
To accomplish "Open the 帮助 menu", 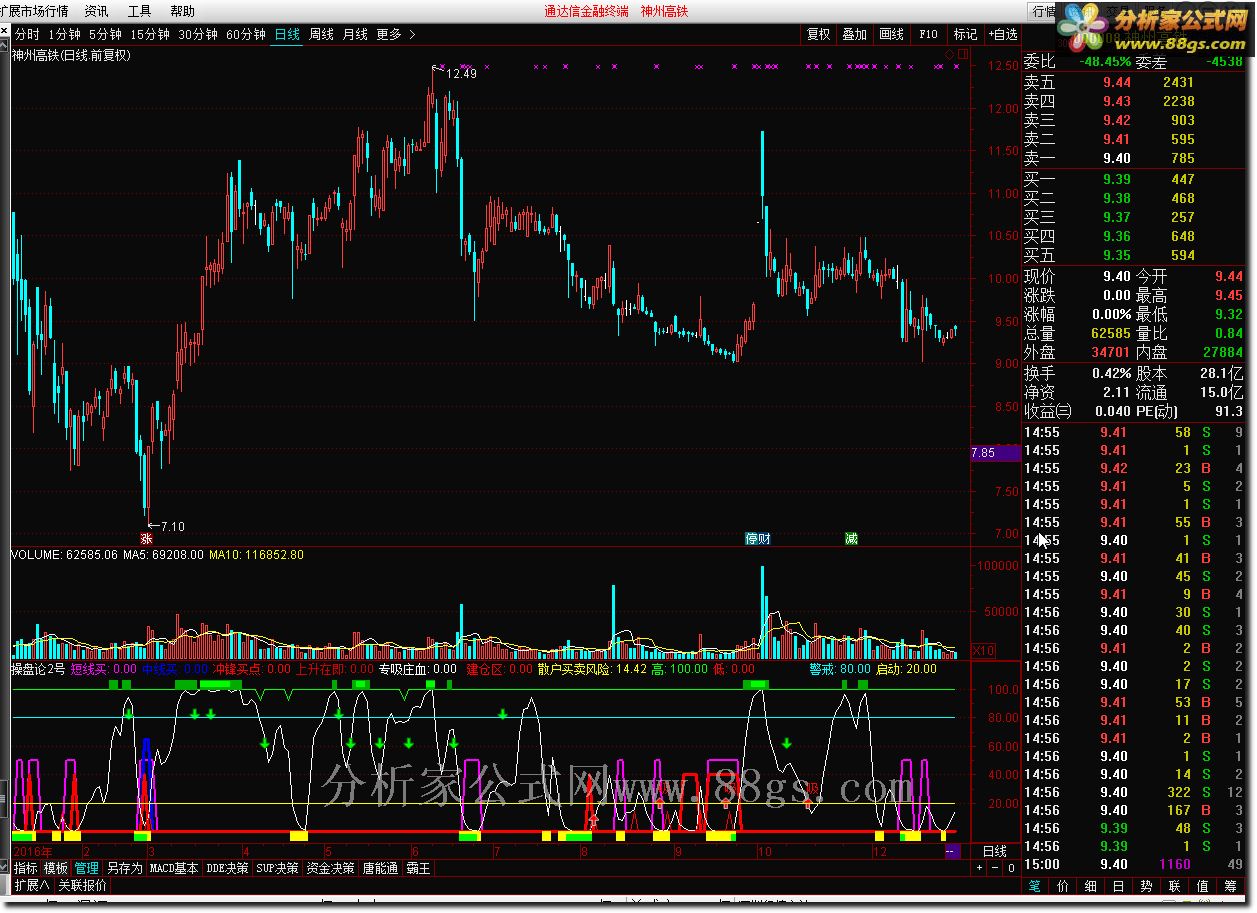I will pos(183,11).
